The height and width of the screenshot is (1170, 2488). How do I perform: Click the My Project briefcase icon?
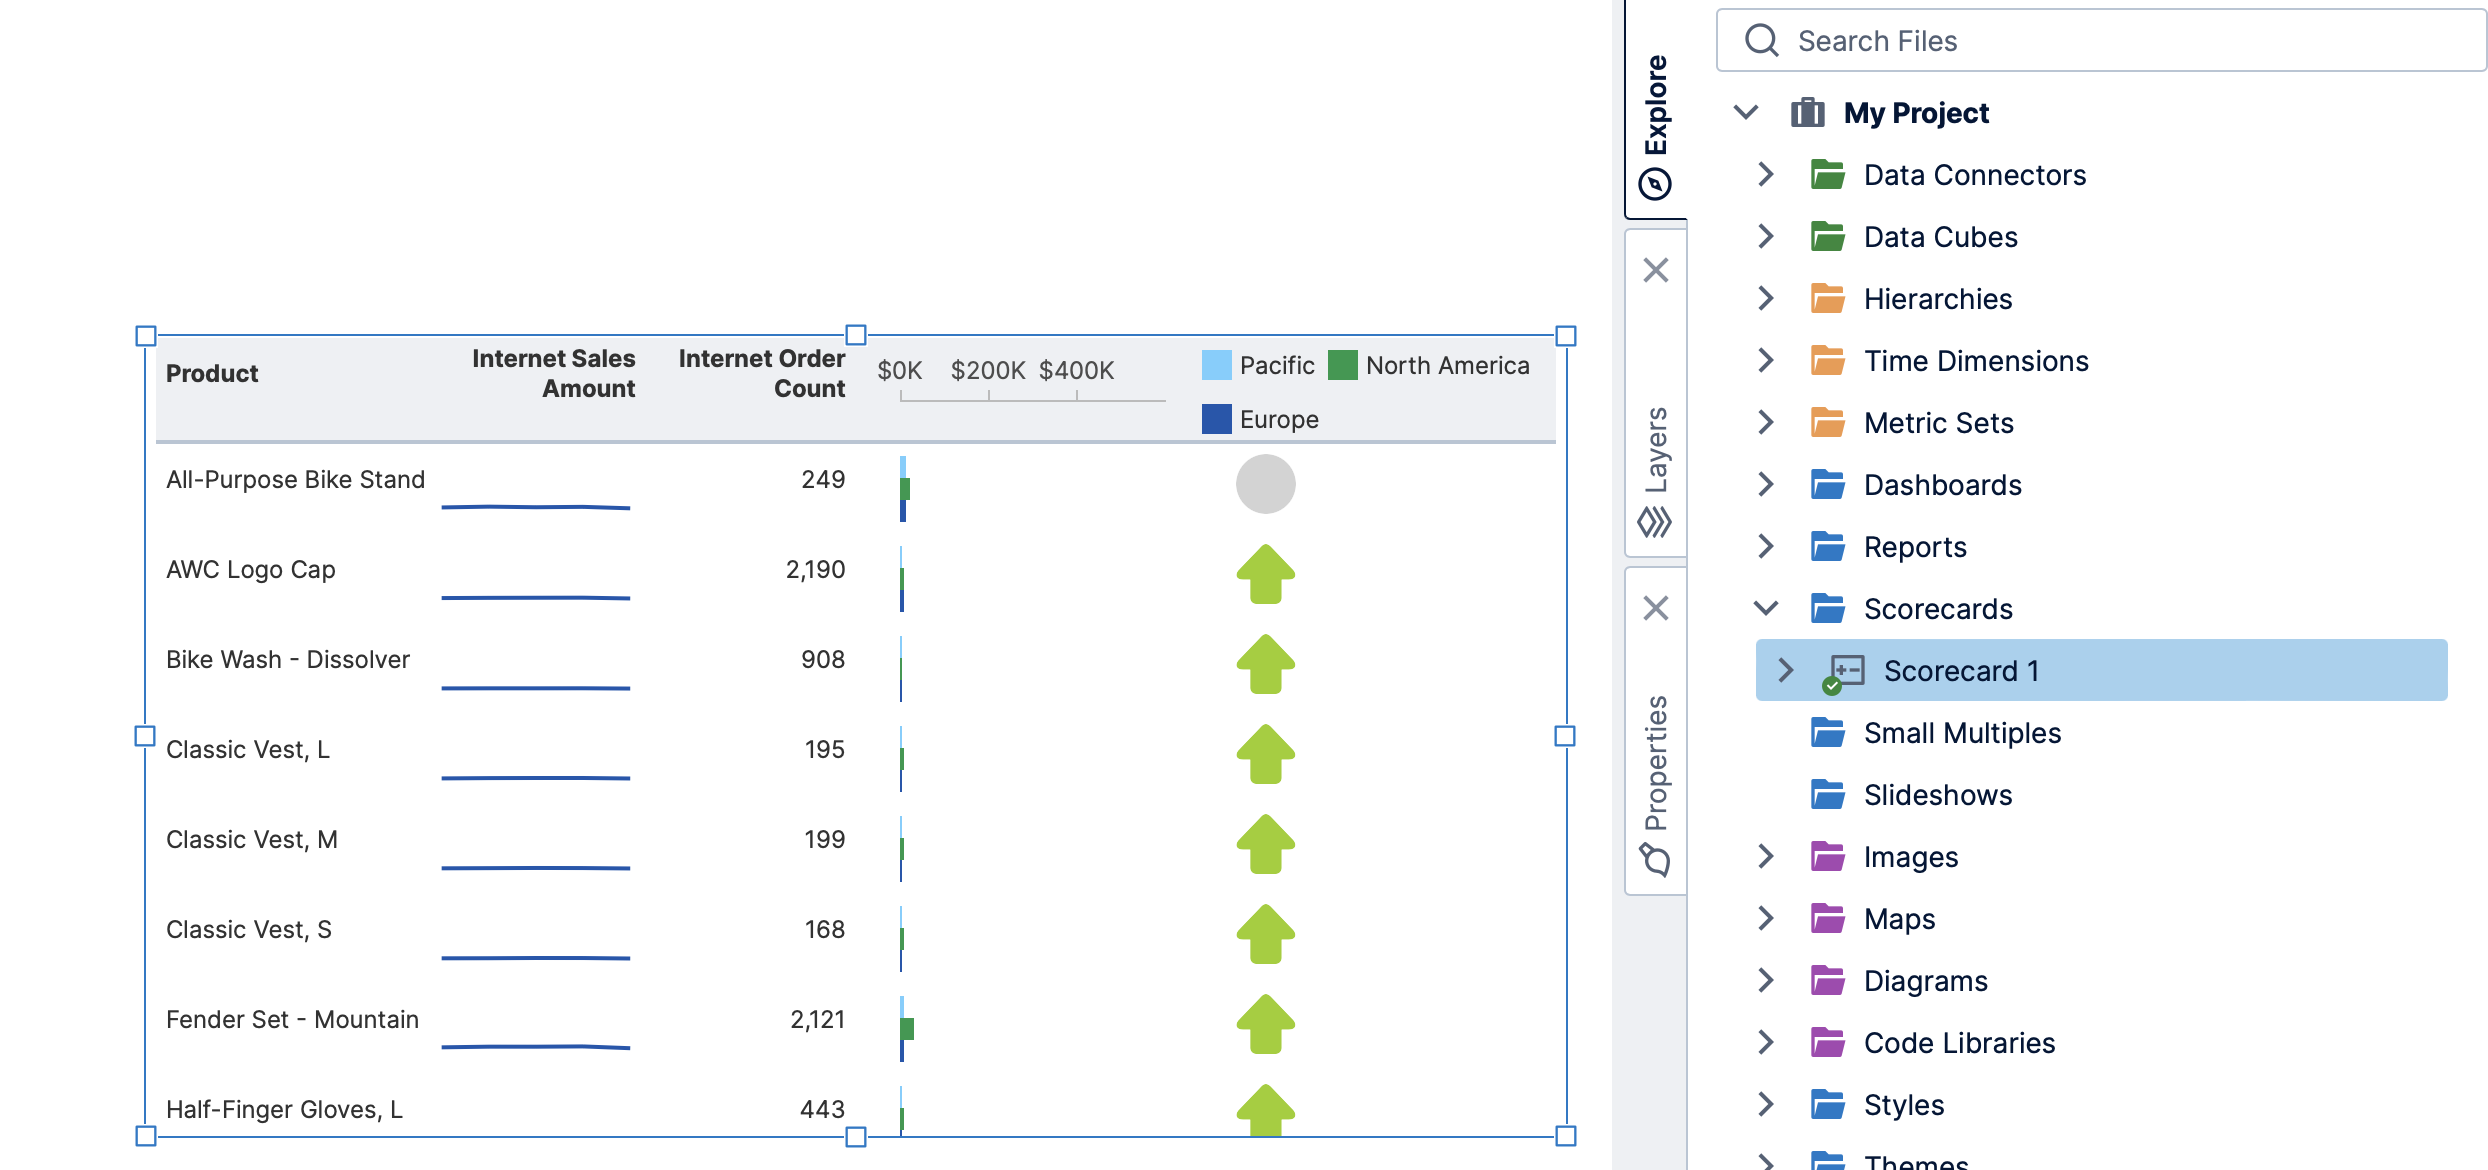coord(1808,113)
